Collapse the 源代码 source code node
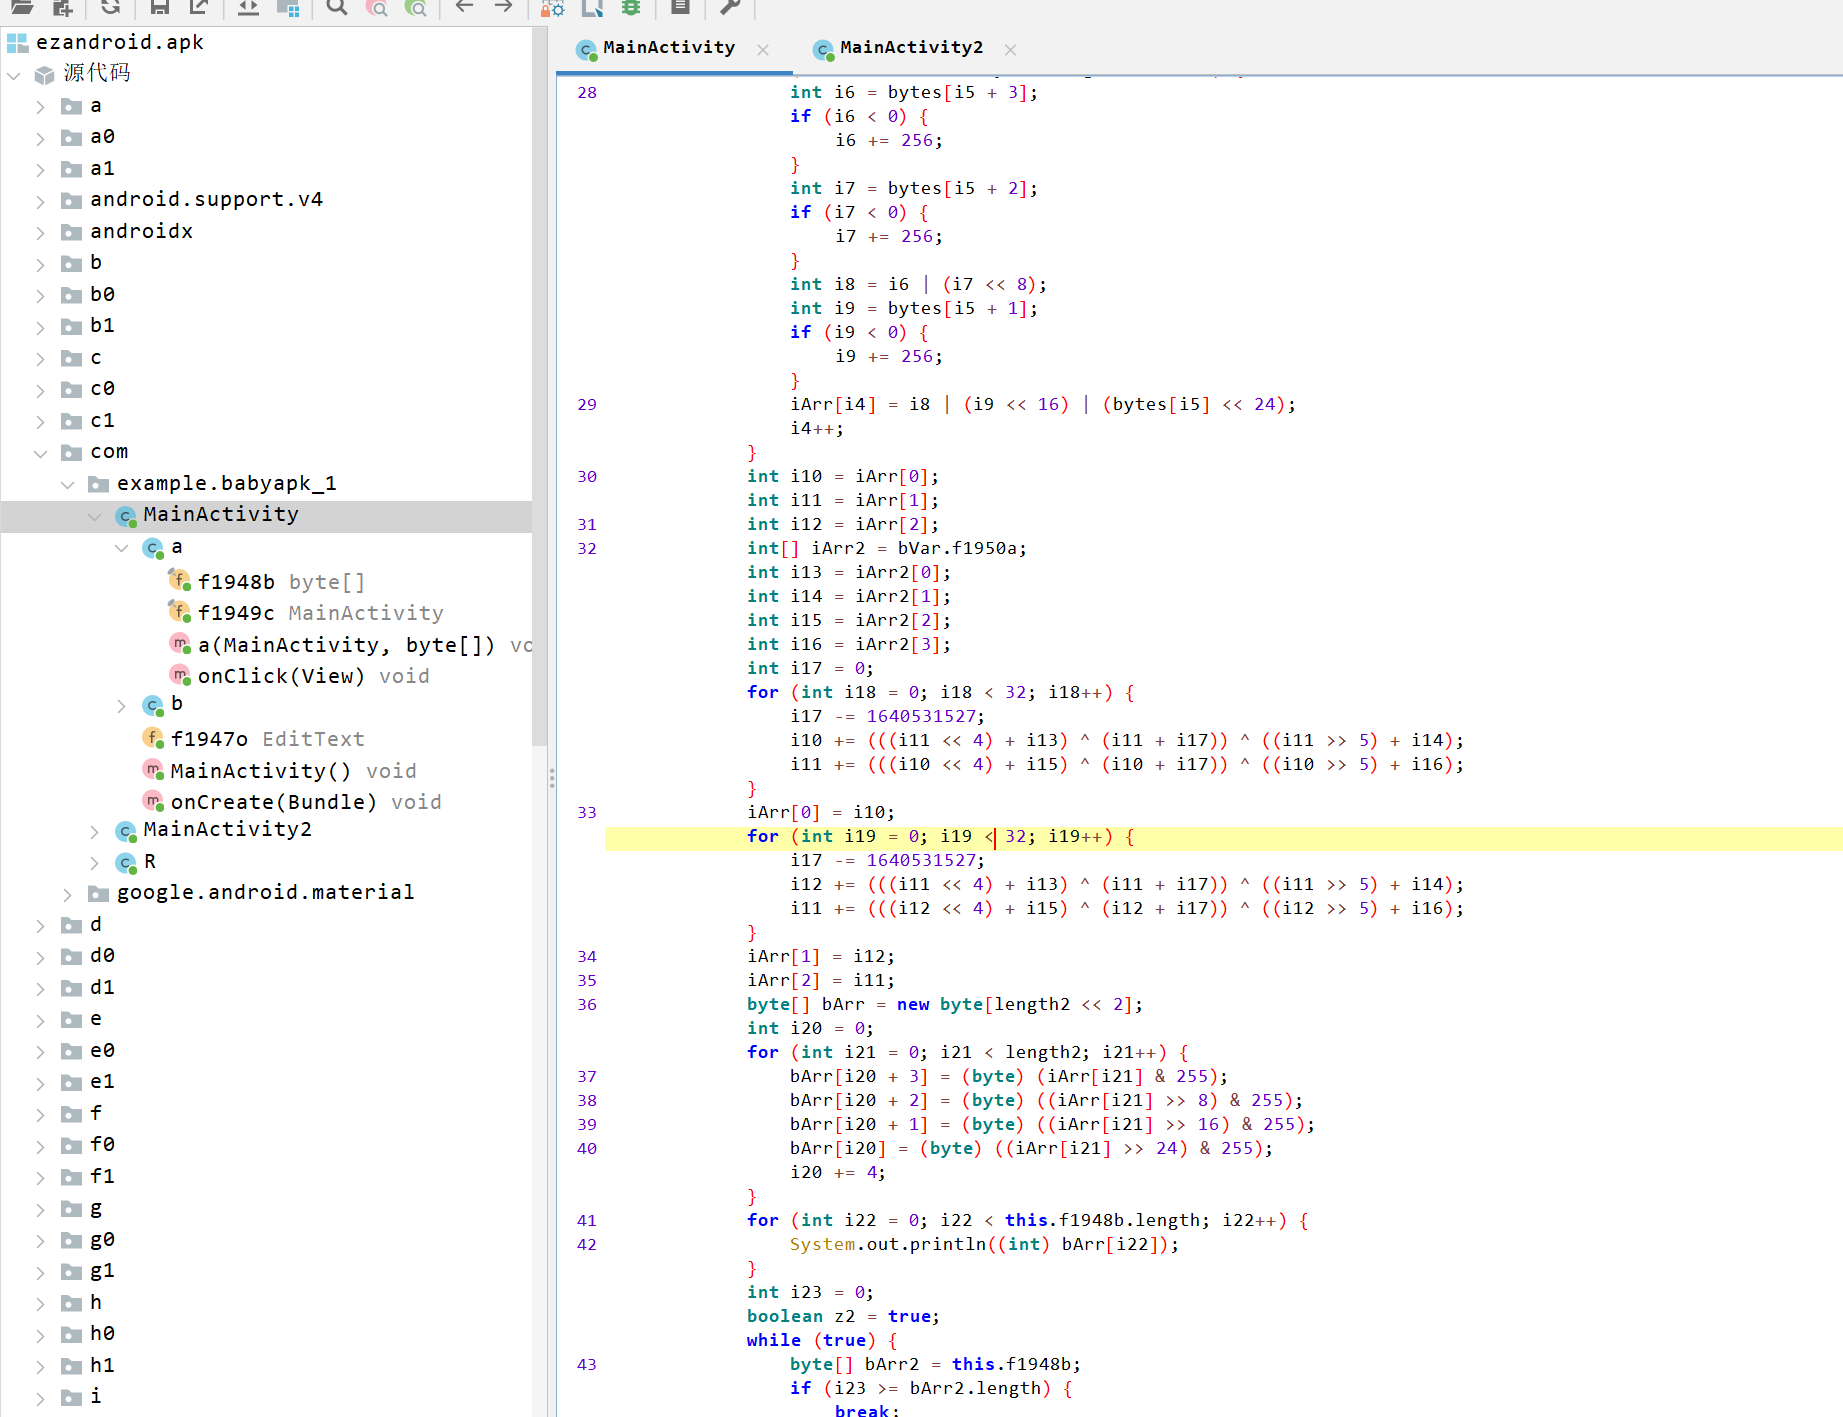1843x1417 pixels. click(x=14, y=74)
